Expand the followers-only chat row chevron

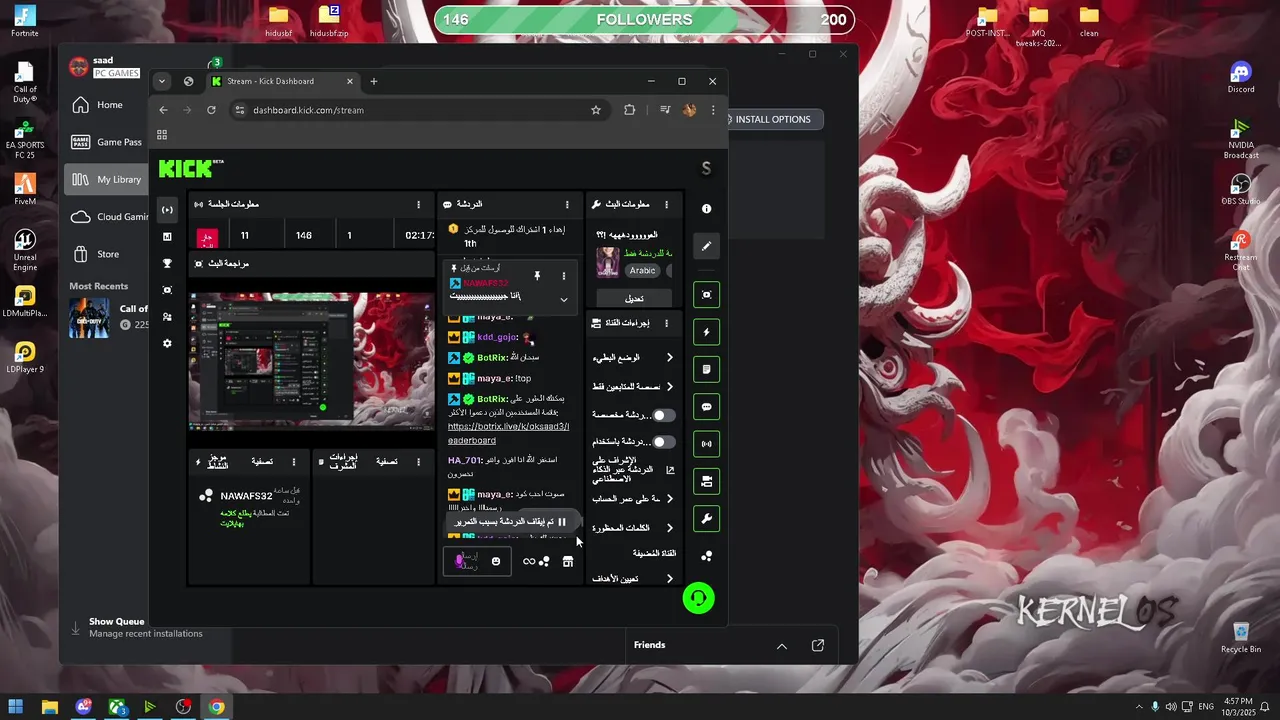click(x=670, y=387)
